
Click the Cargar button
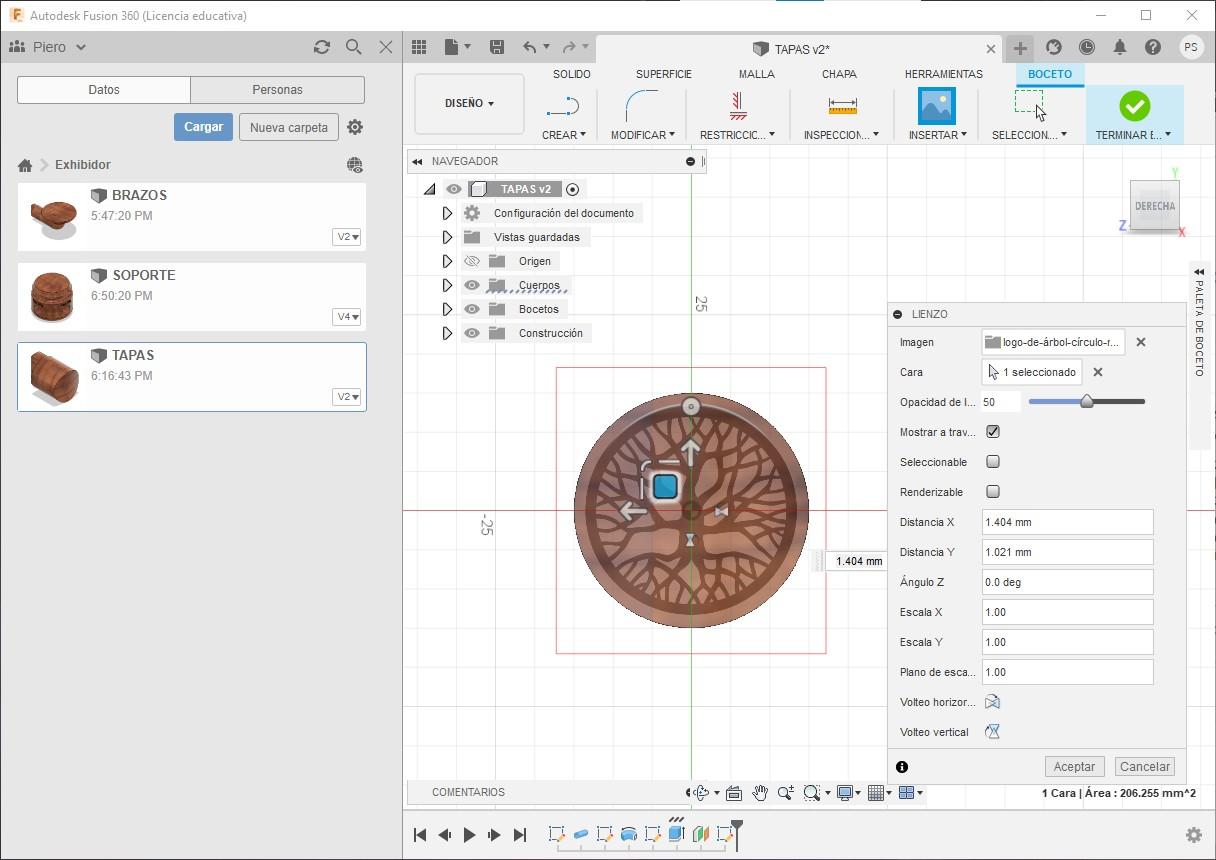pyautogui.click(x=203, y=127)
